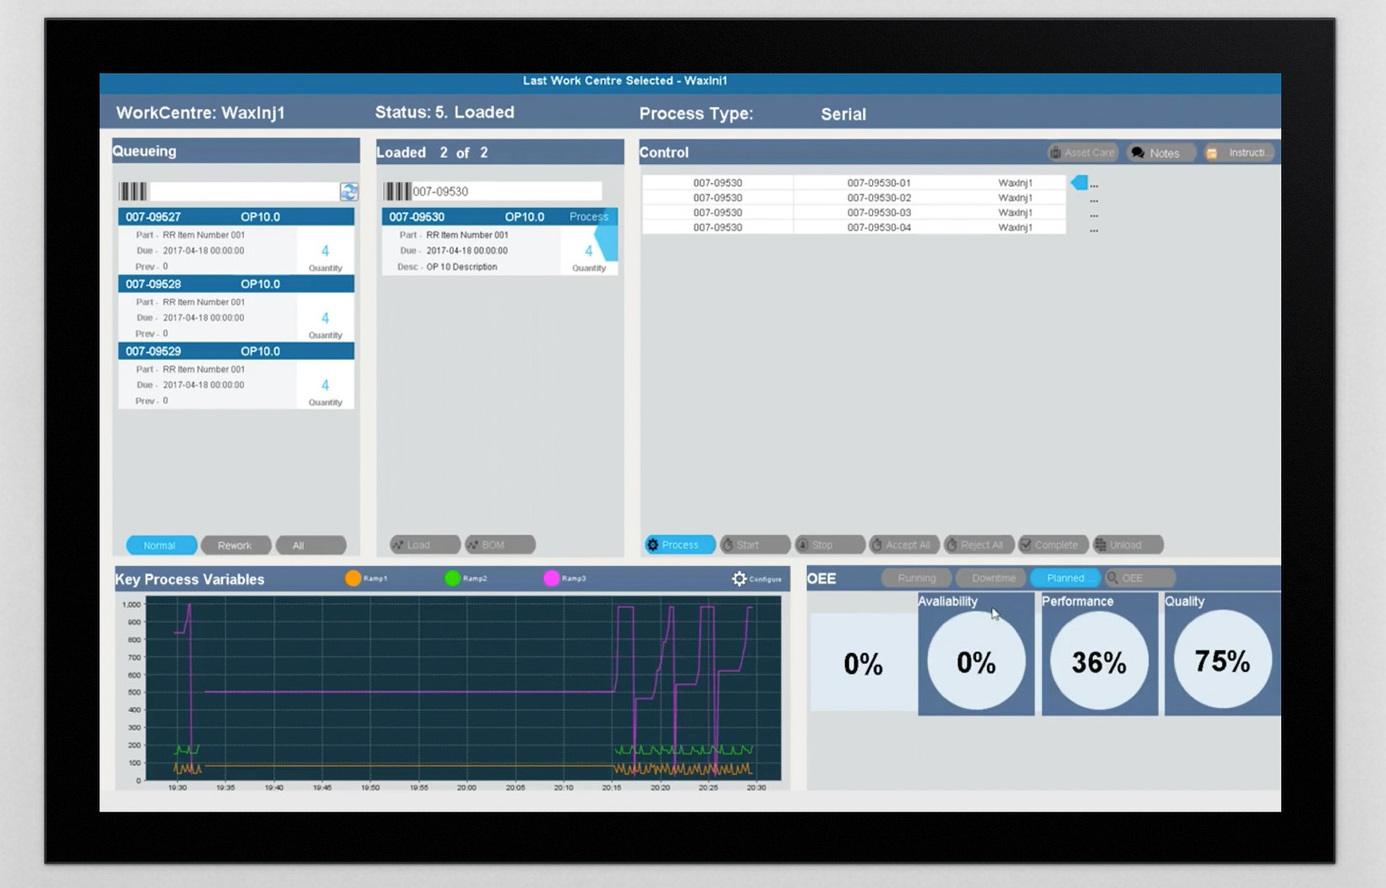Open the Instructions panel button
The height and width of the screenshot is (888, 1386).
point(1238,153)
